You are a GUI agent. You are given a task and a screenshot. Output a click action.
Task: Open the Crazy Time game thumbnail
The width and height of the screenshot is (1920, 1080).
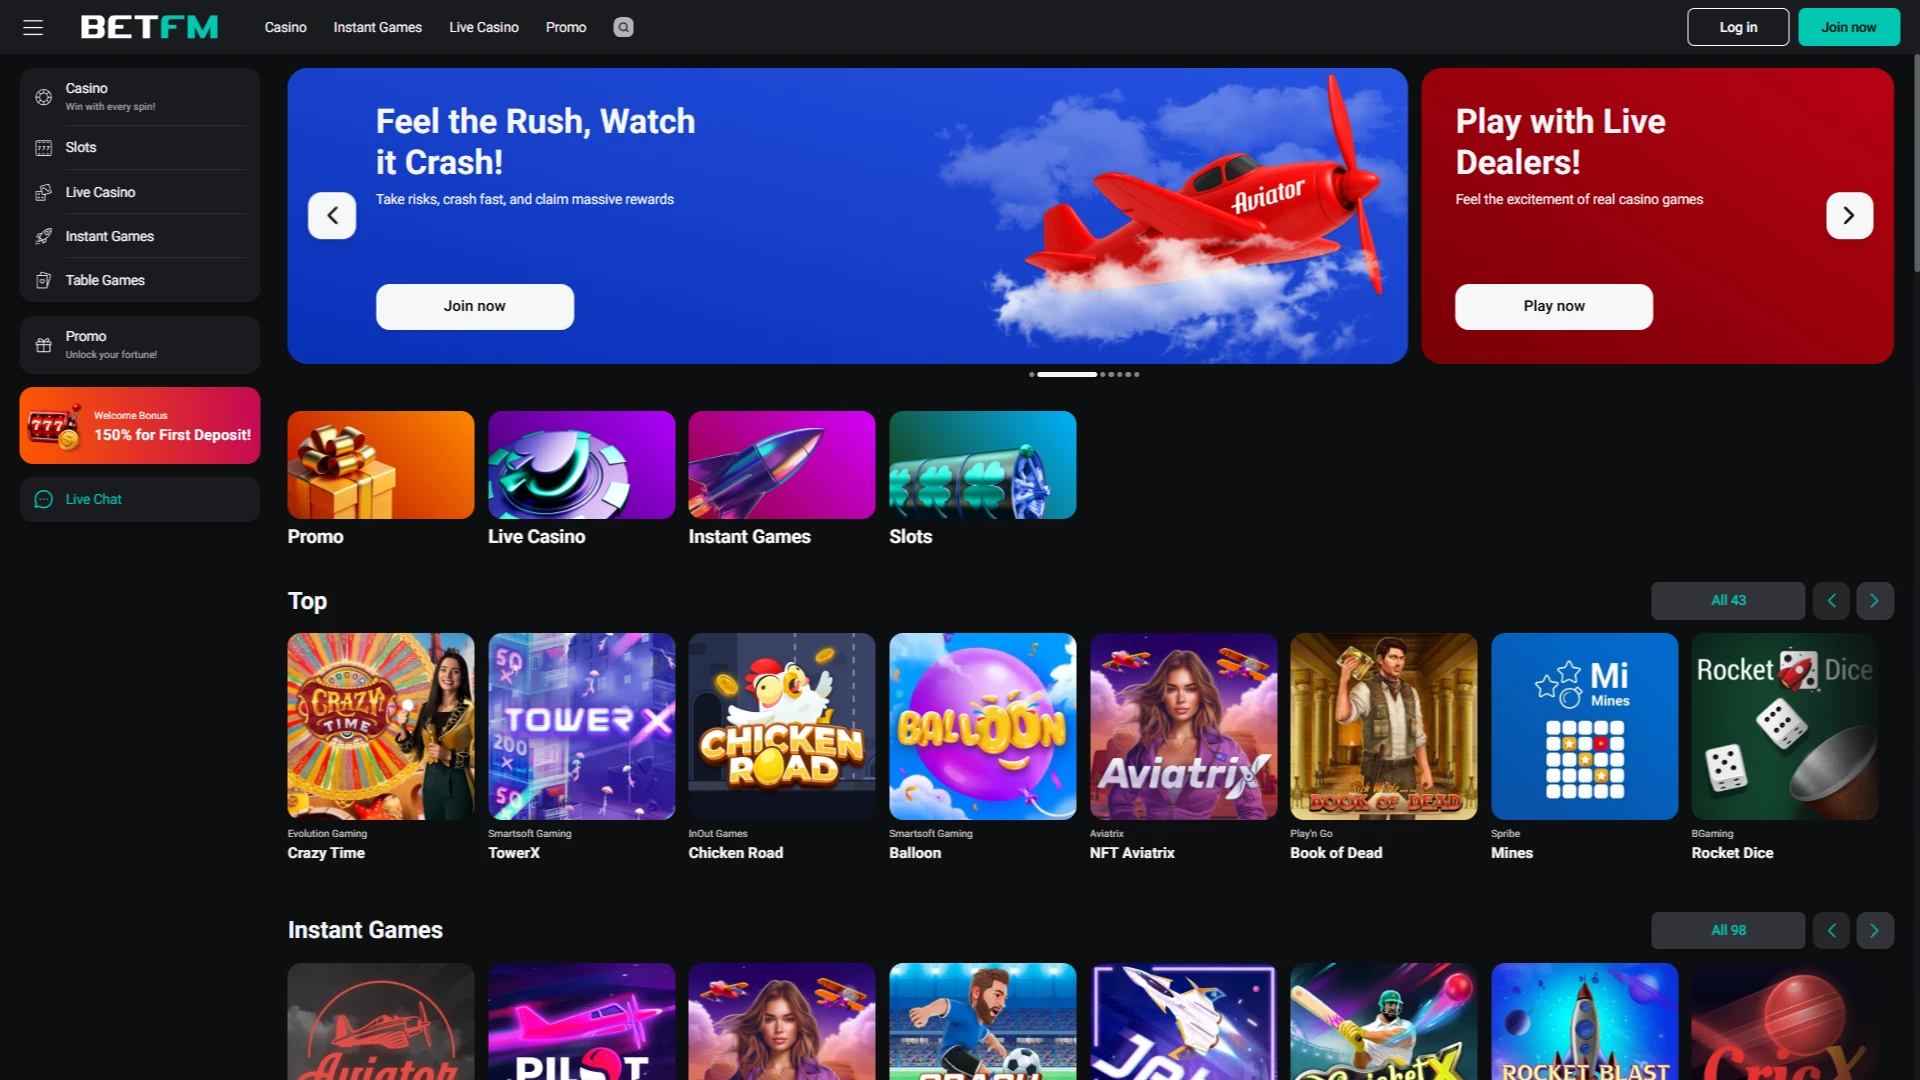(380, 726)
